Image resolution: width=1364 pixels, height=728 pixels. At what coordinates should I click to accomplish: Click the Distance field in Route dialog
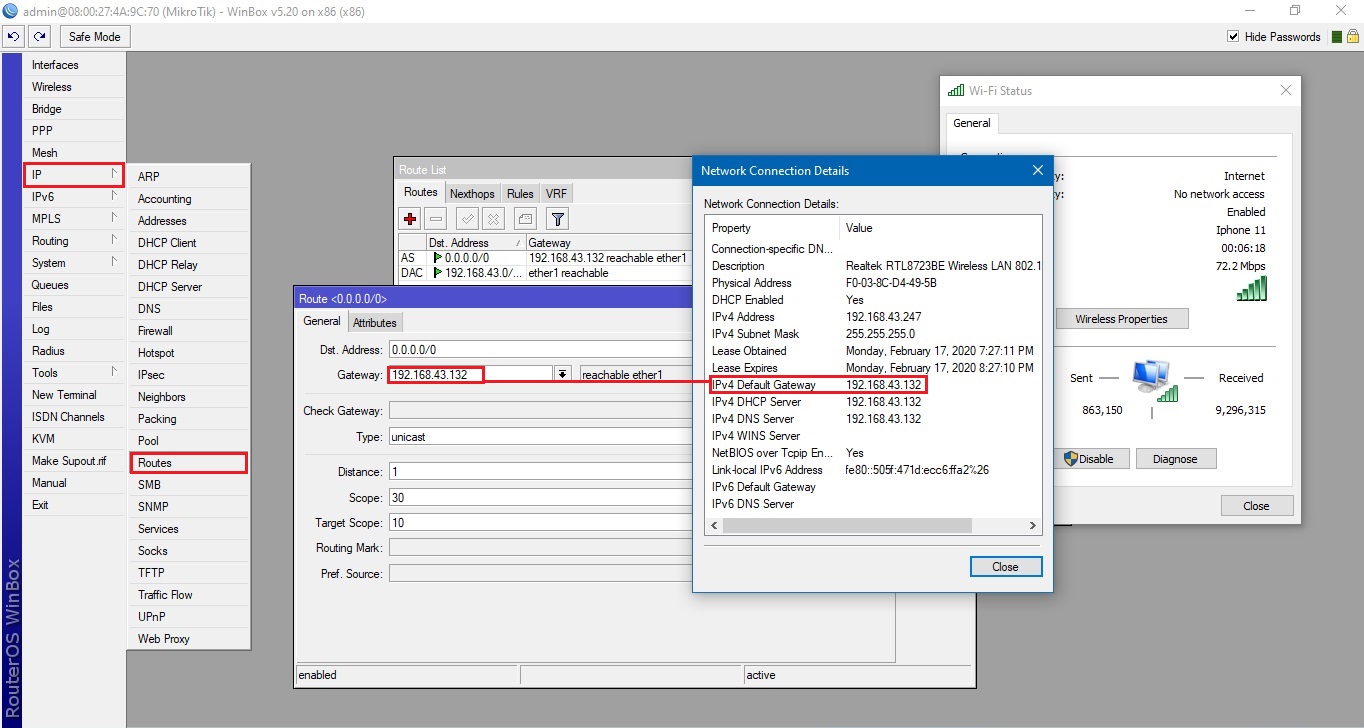pyautogui.click(x=540, y=472)
